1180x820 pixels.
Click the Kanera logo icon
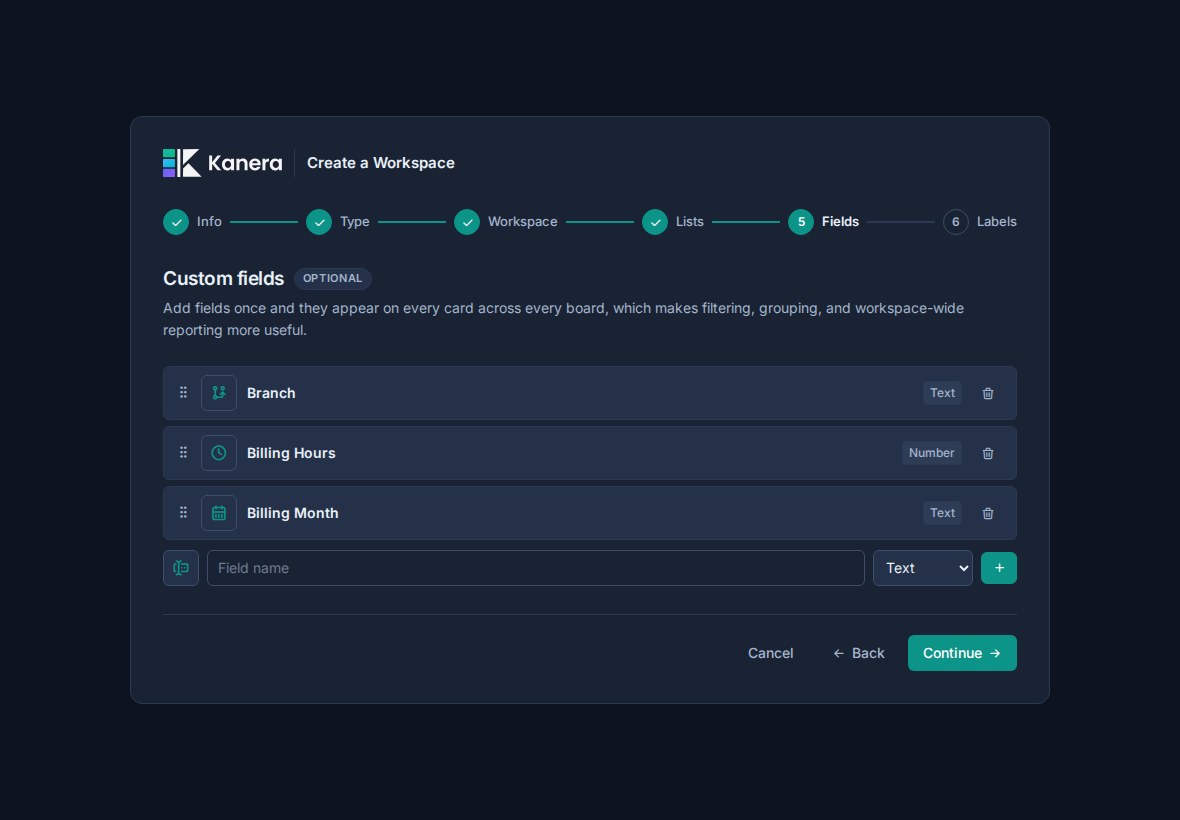click(x=181, y=162)
